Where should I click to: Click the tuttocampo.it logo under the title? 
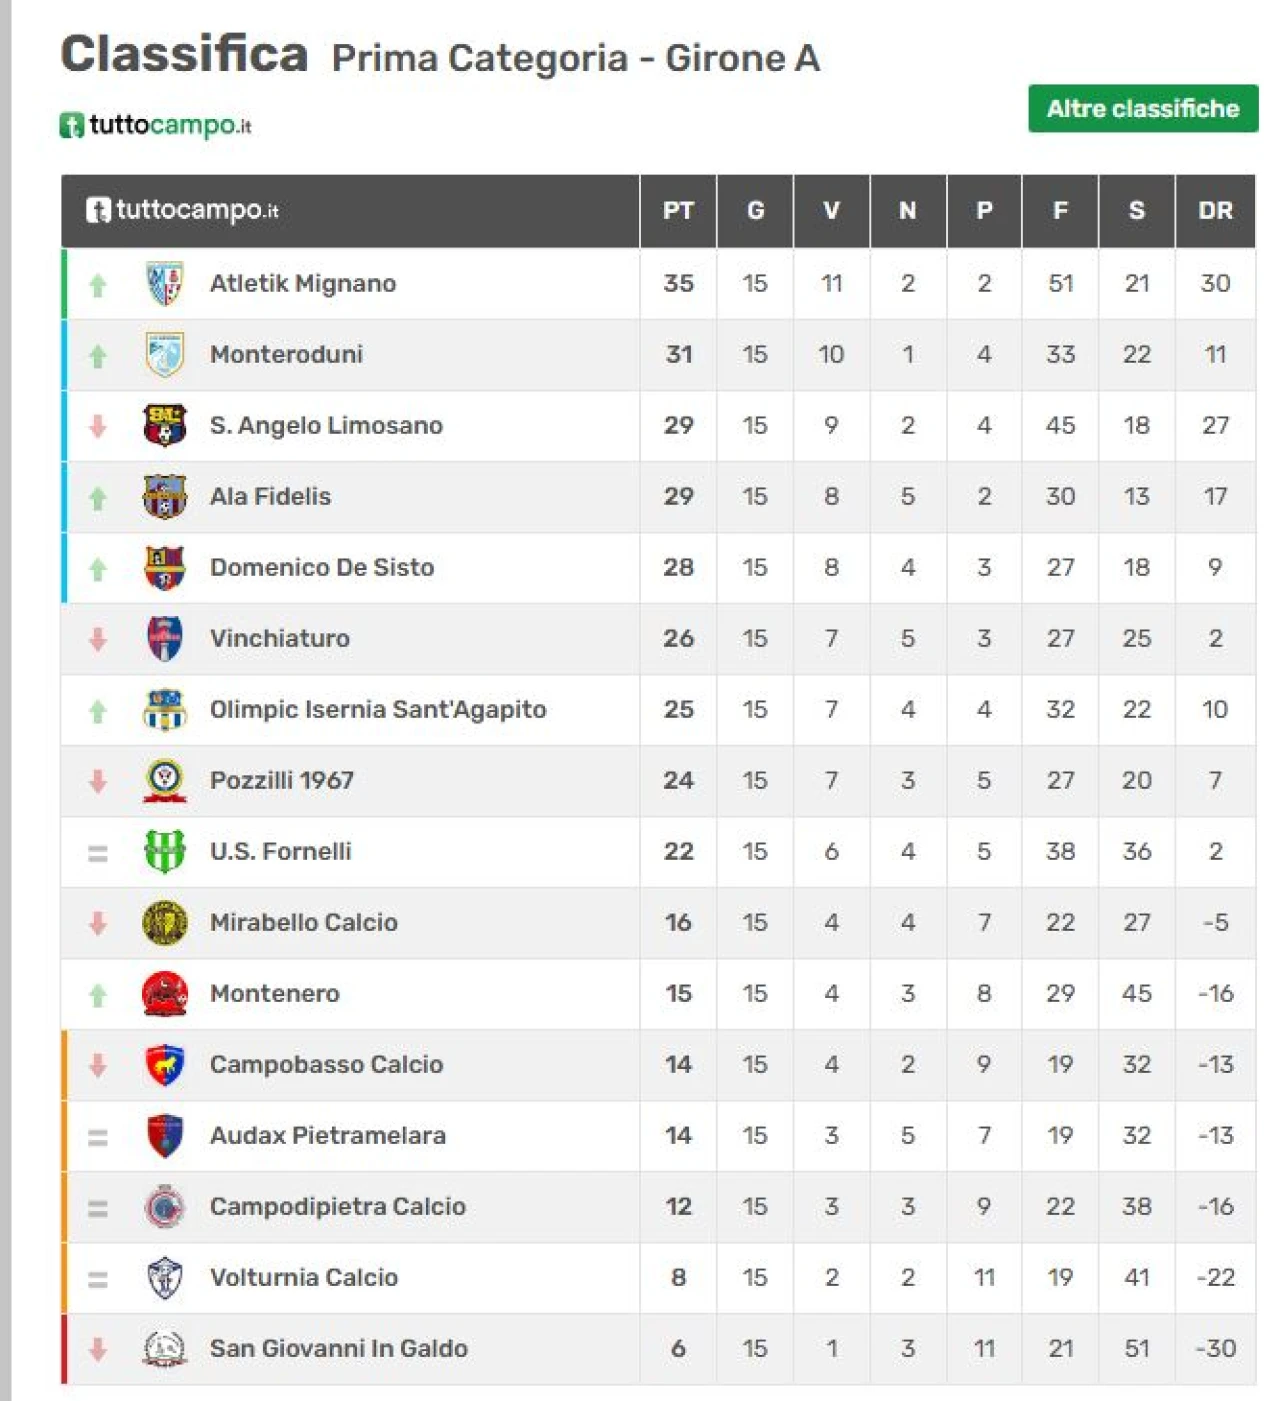[155, 125]
